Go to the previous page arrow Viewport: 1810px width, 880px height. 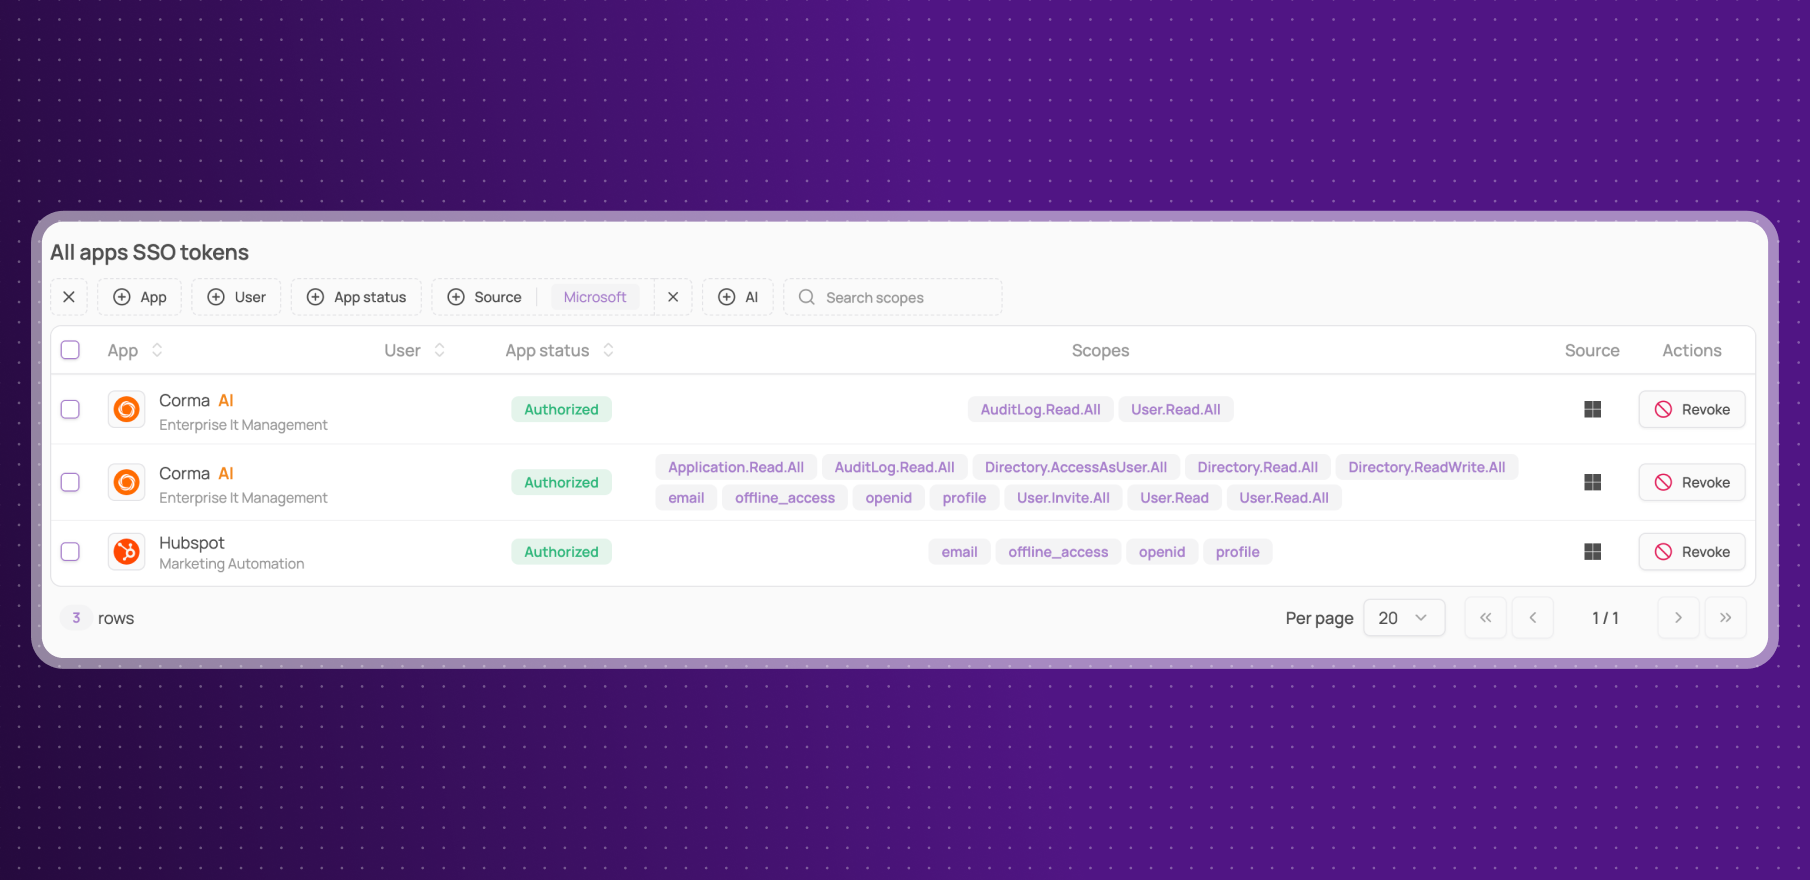pos(1532,618)
